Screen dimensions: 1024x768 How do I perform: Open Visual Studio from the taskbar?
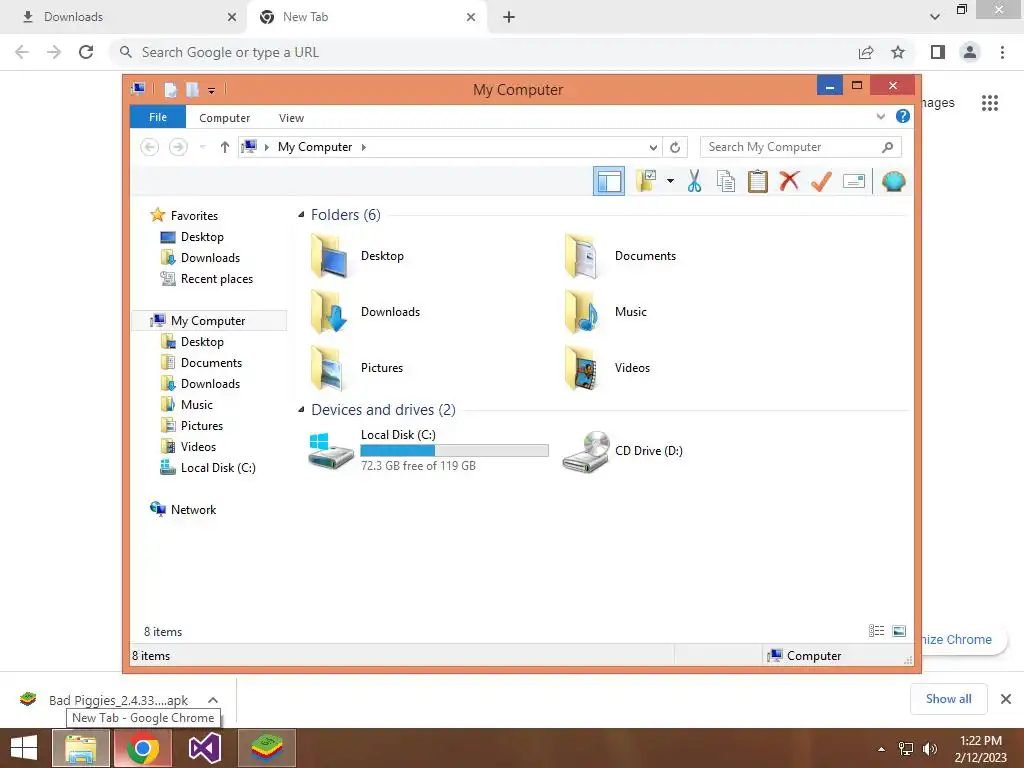pyautogui.click(x=204, y=748)
